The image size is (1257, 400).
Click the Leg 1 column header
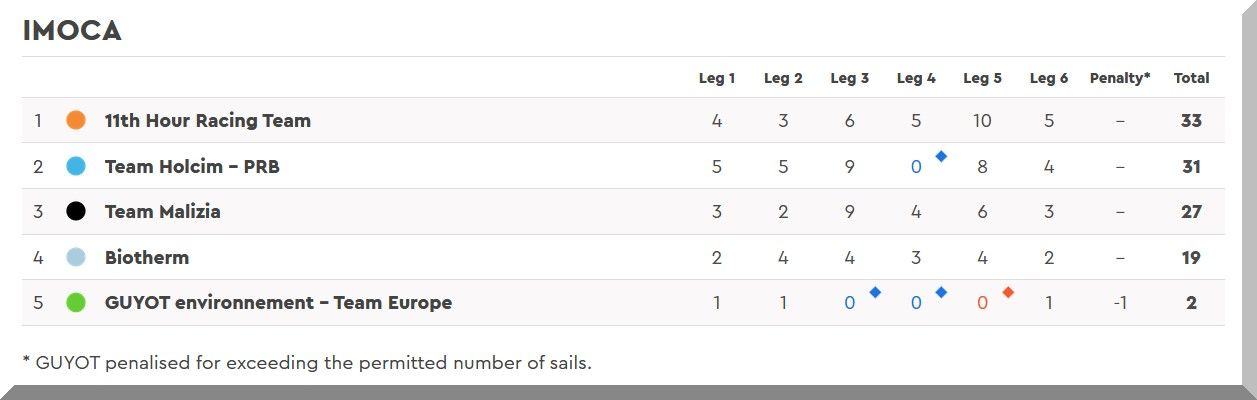(717, 78)
